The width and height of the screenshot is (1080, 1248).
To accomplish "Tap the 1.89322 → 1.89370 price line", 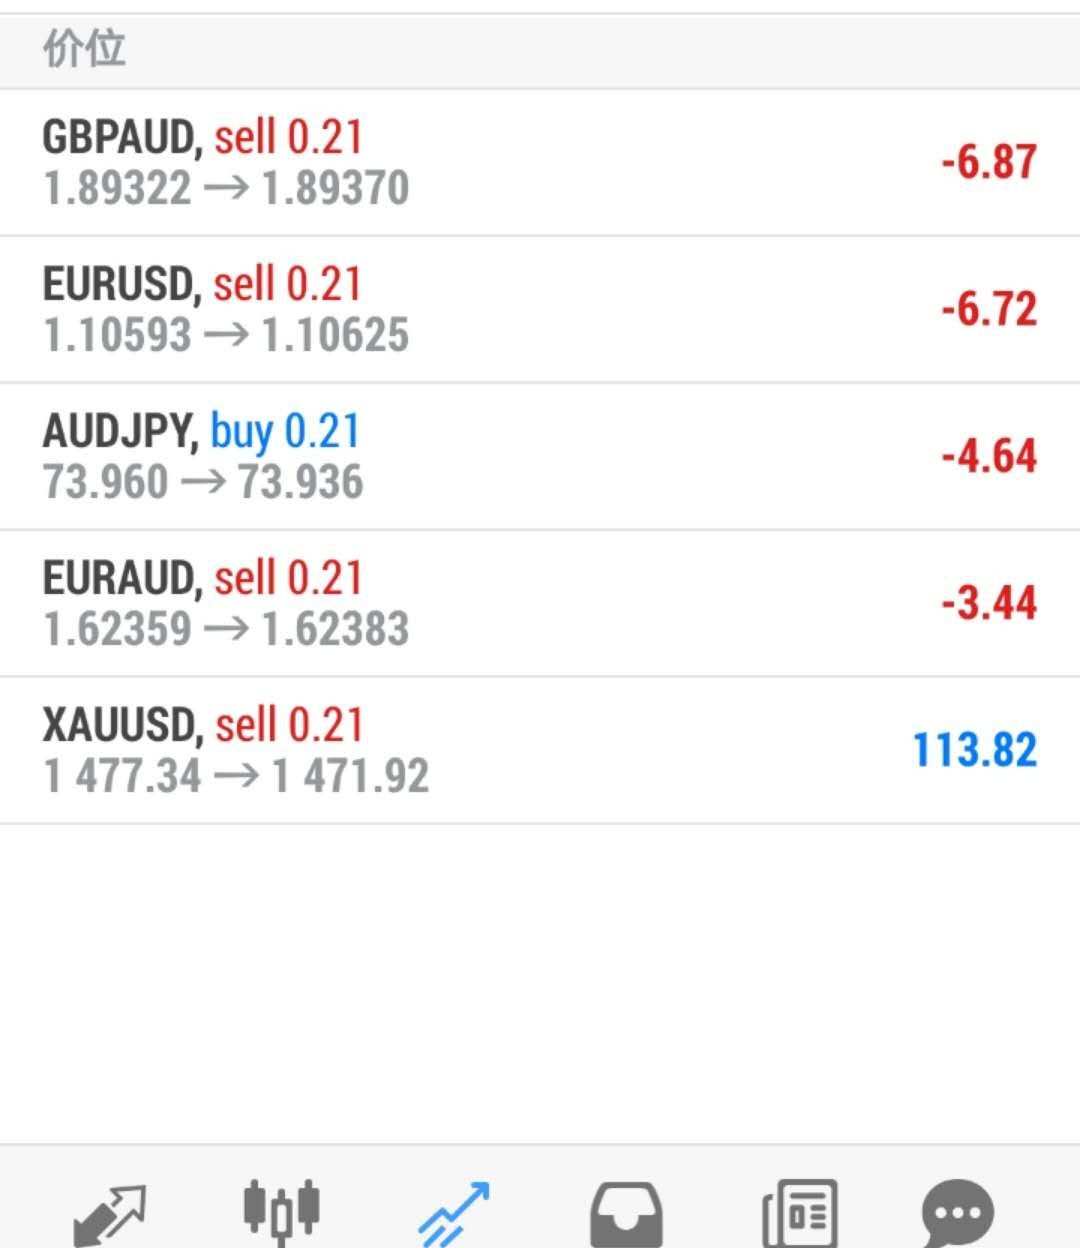I will 226,188.
